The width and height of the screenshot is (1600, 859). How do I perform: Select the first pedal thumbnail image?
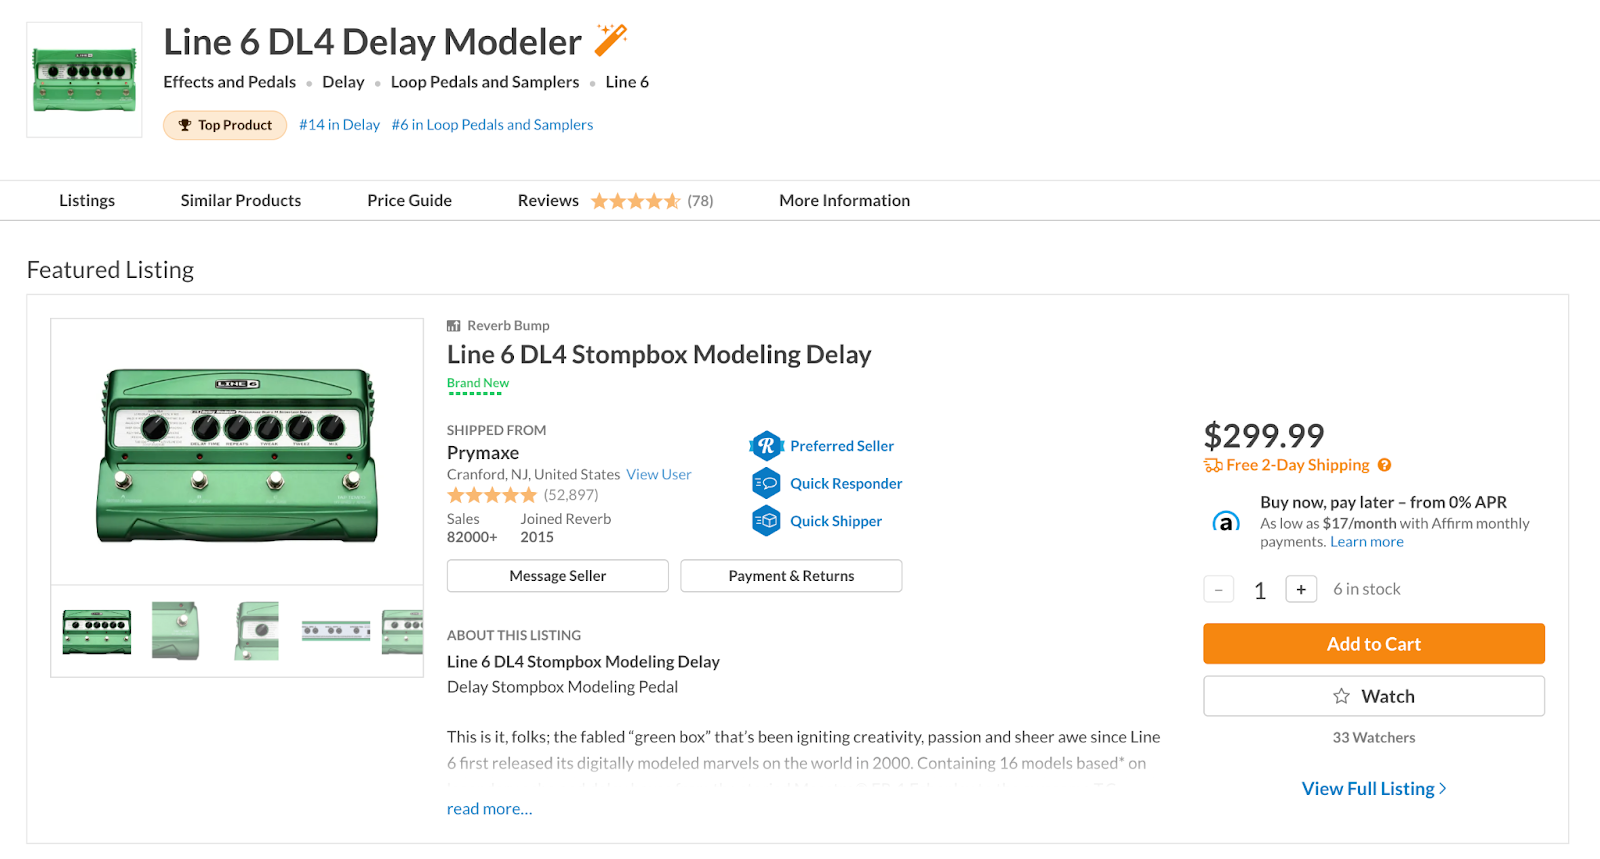[97, 632]
